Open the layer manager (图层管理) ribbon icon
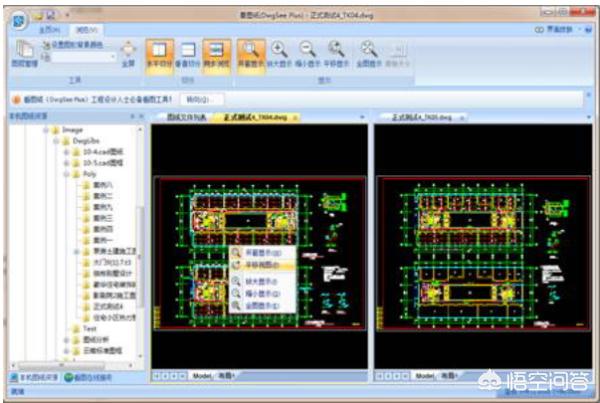Screen dimensions: 600x403 click(x=24, y=54)
